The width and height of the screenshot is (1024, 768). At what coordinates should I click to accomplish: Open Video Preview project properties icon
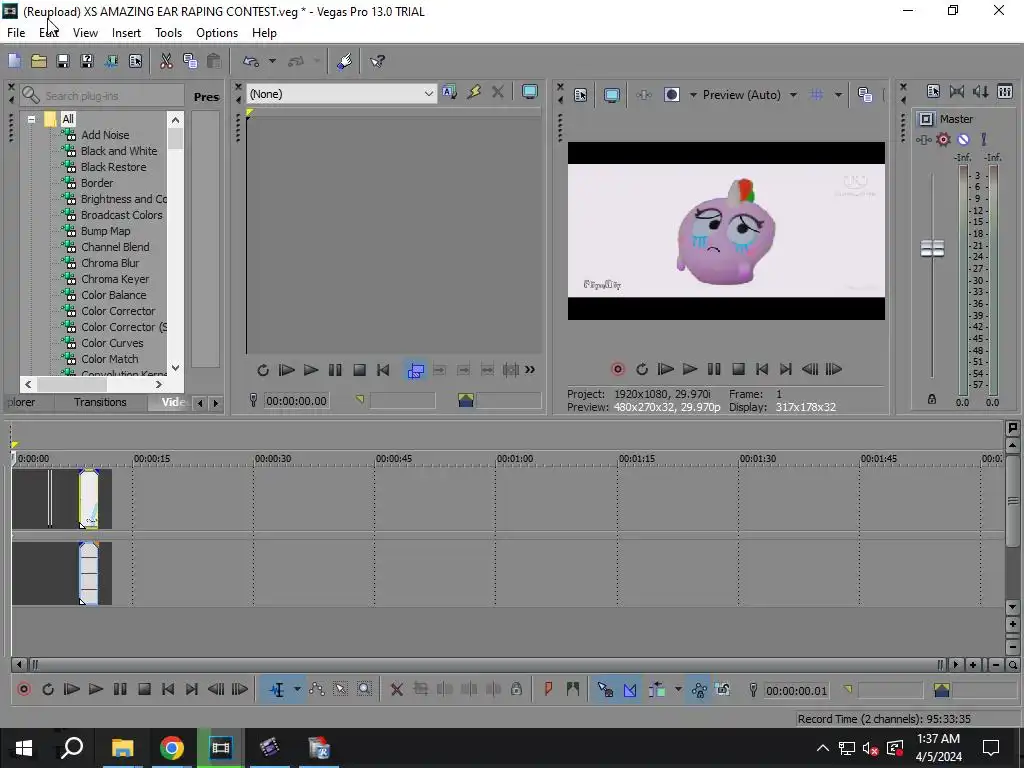tap(581, 95)
